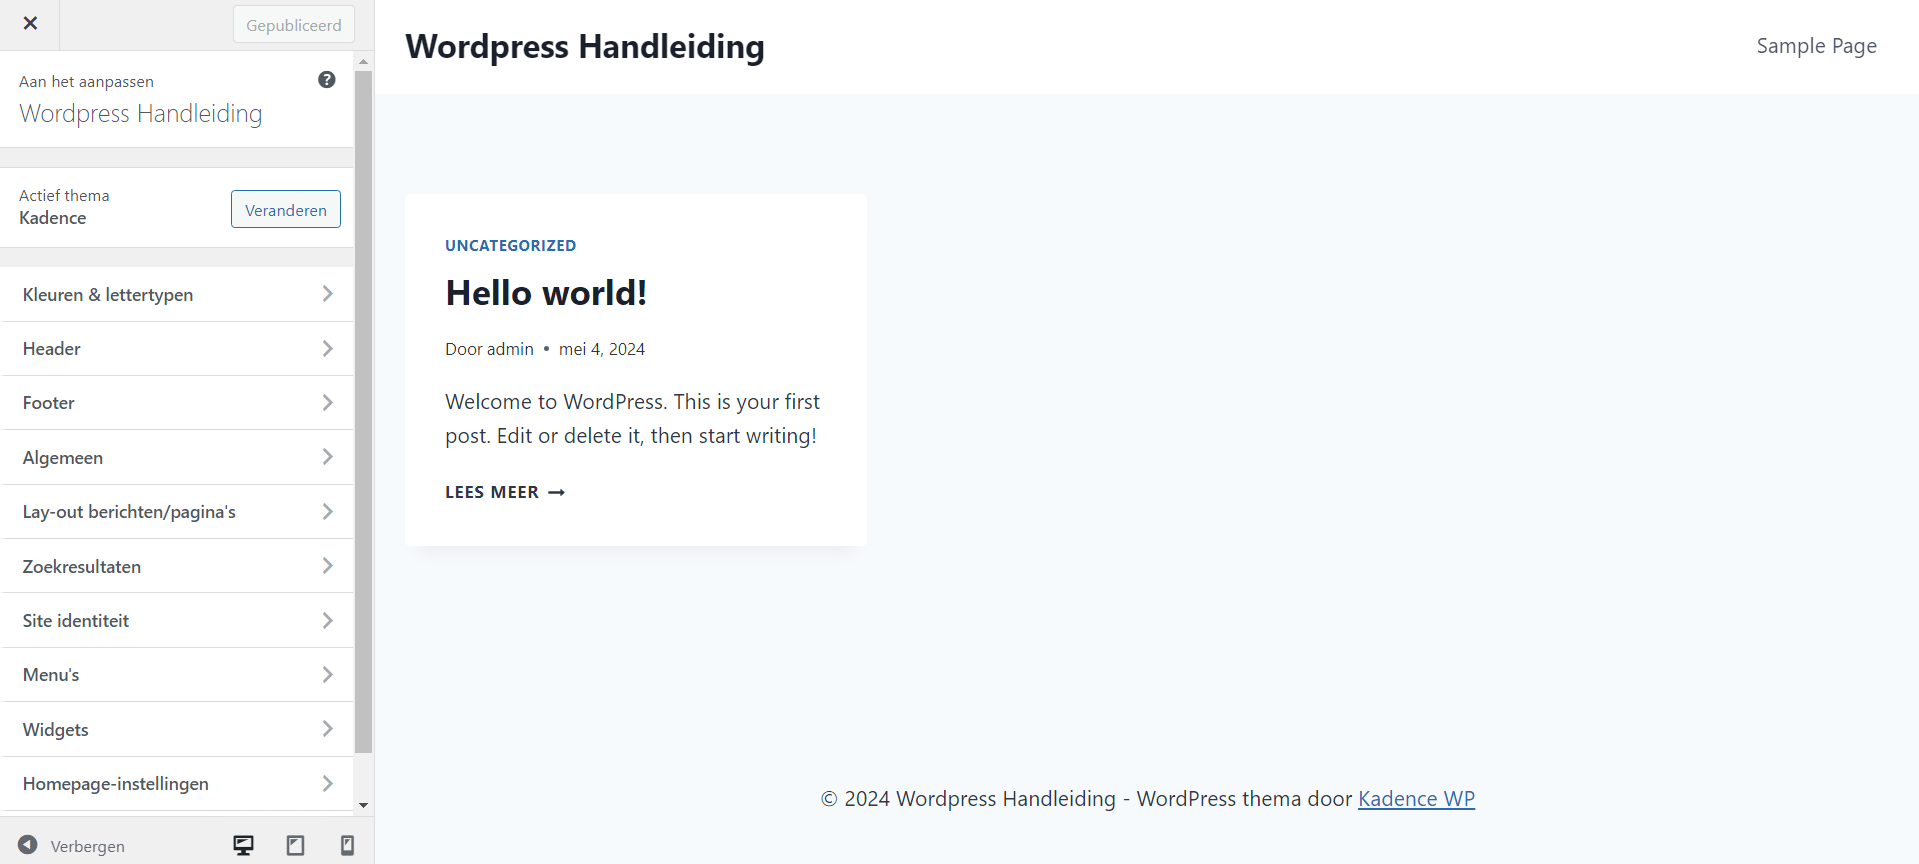Screen dimensions: 1919x864
Task: Select the Site identiteit label
Action: point(76,621)
